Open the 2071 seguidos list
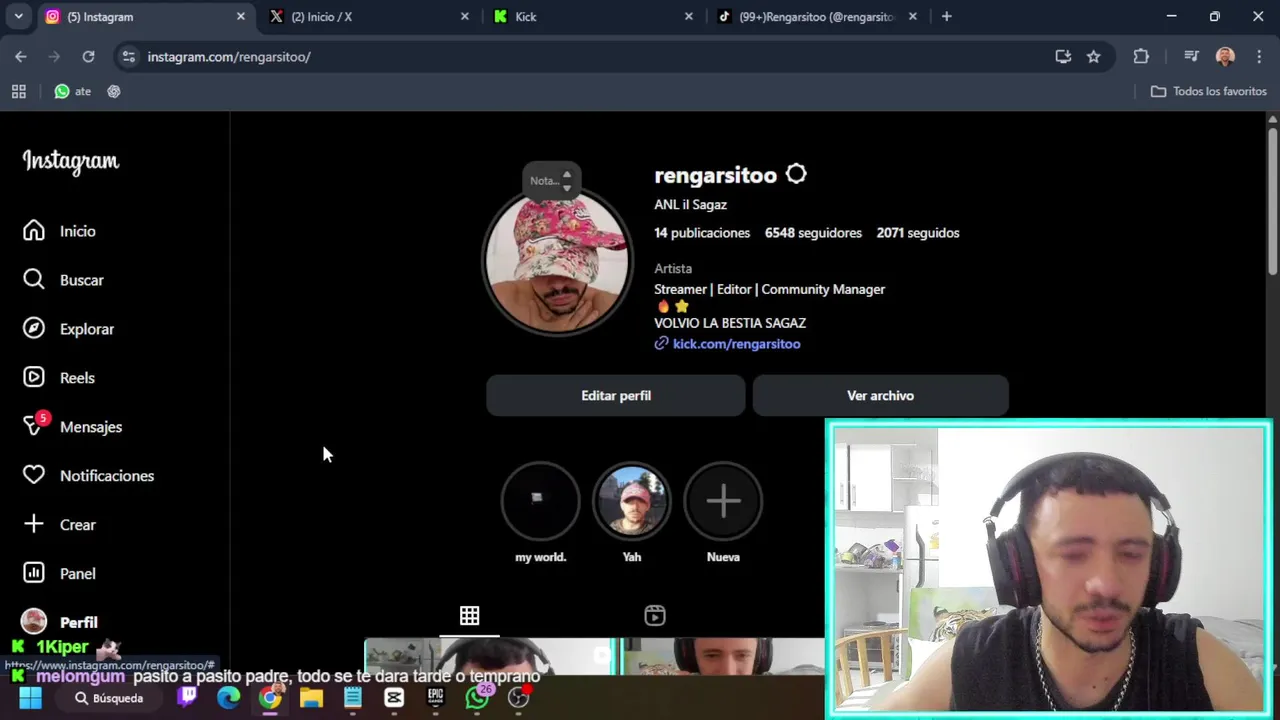Viewport: 1280px width, 720px height. point(918,233)
